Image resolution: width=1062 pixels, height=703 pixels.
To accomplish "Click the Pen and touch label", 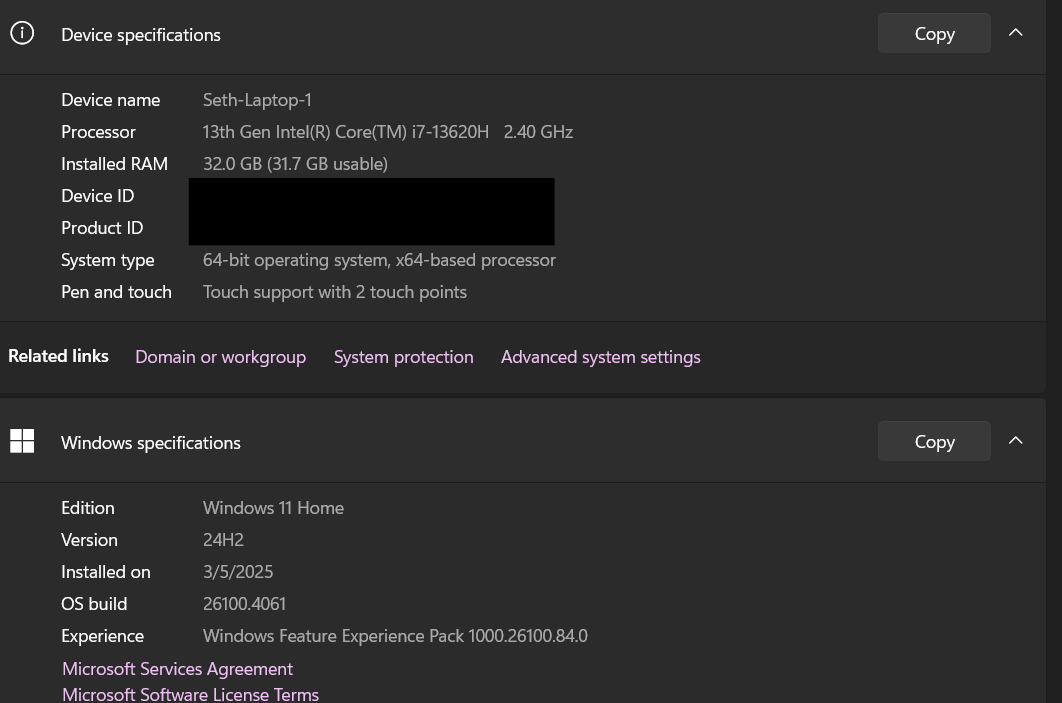I will coord(116,291).
